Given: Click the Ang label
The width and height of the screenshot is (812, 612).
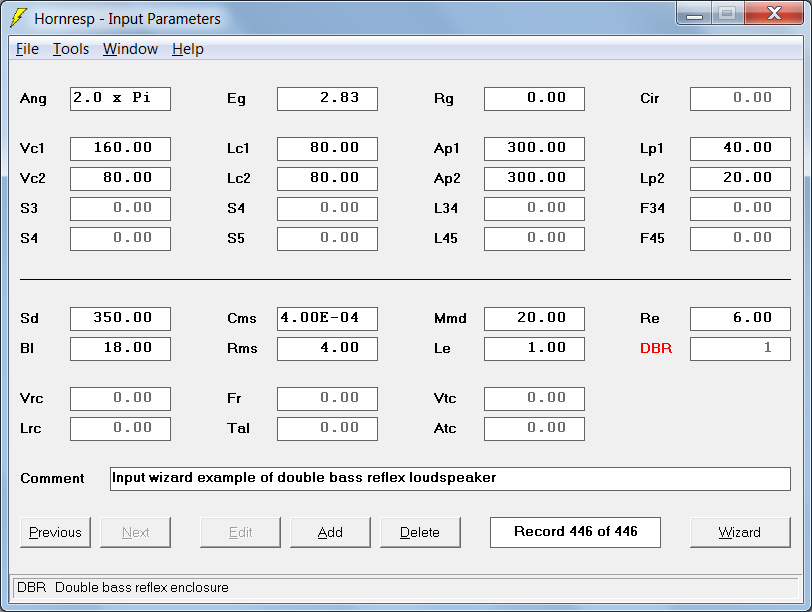Looking at the screenshot, I should tap(33, 99).
